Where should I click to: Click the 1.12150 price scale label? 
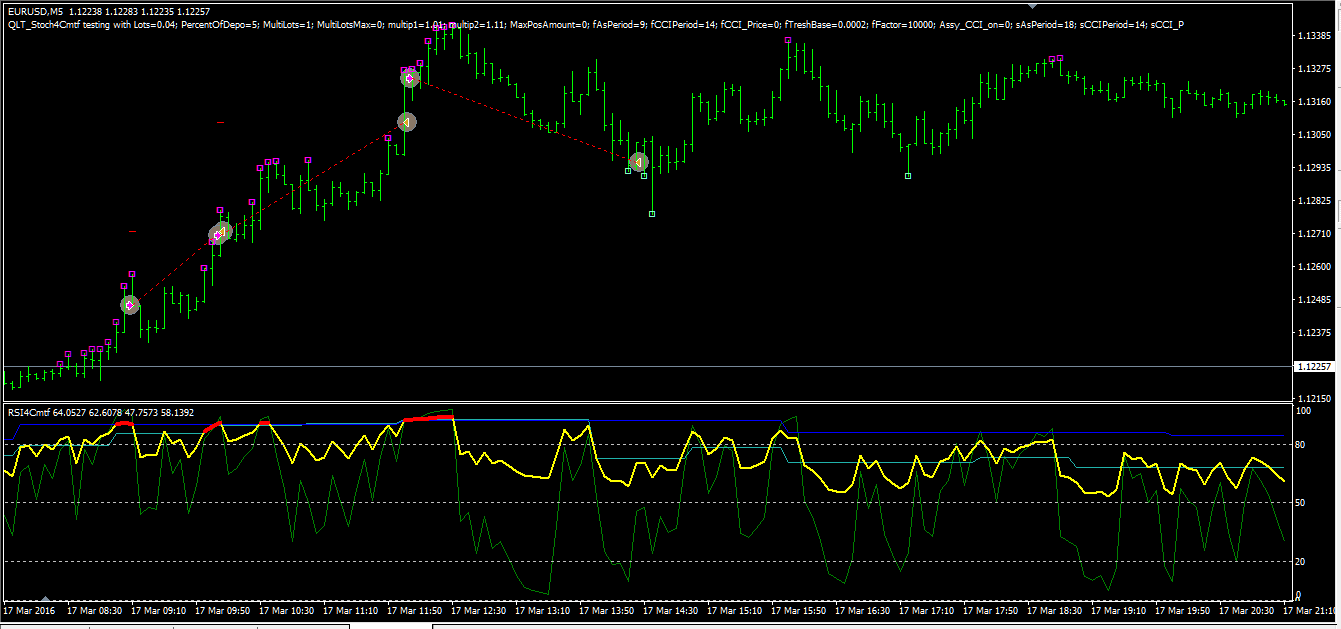[1313, 398]
